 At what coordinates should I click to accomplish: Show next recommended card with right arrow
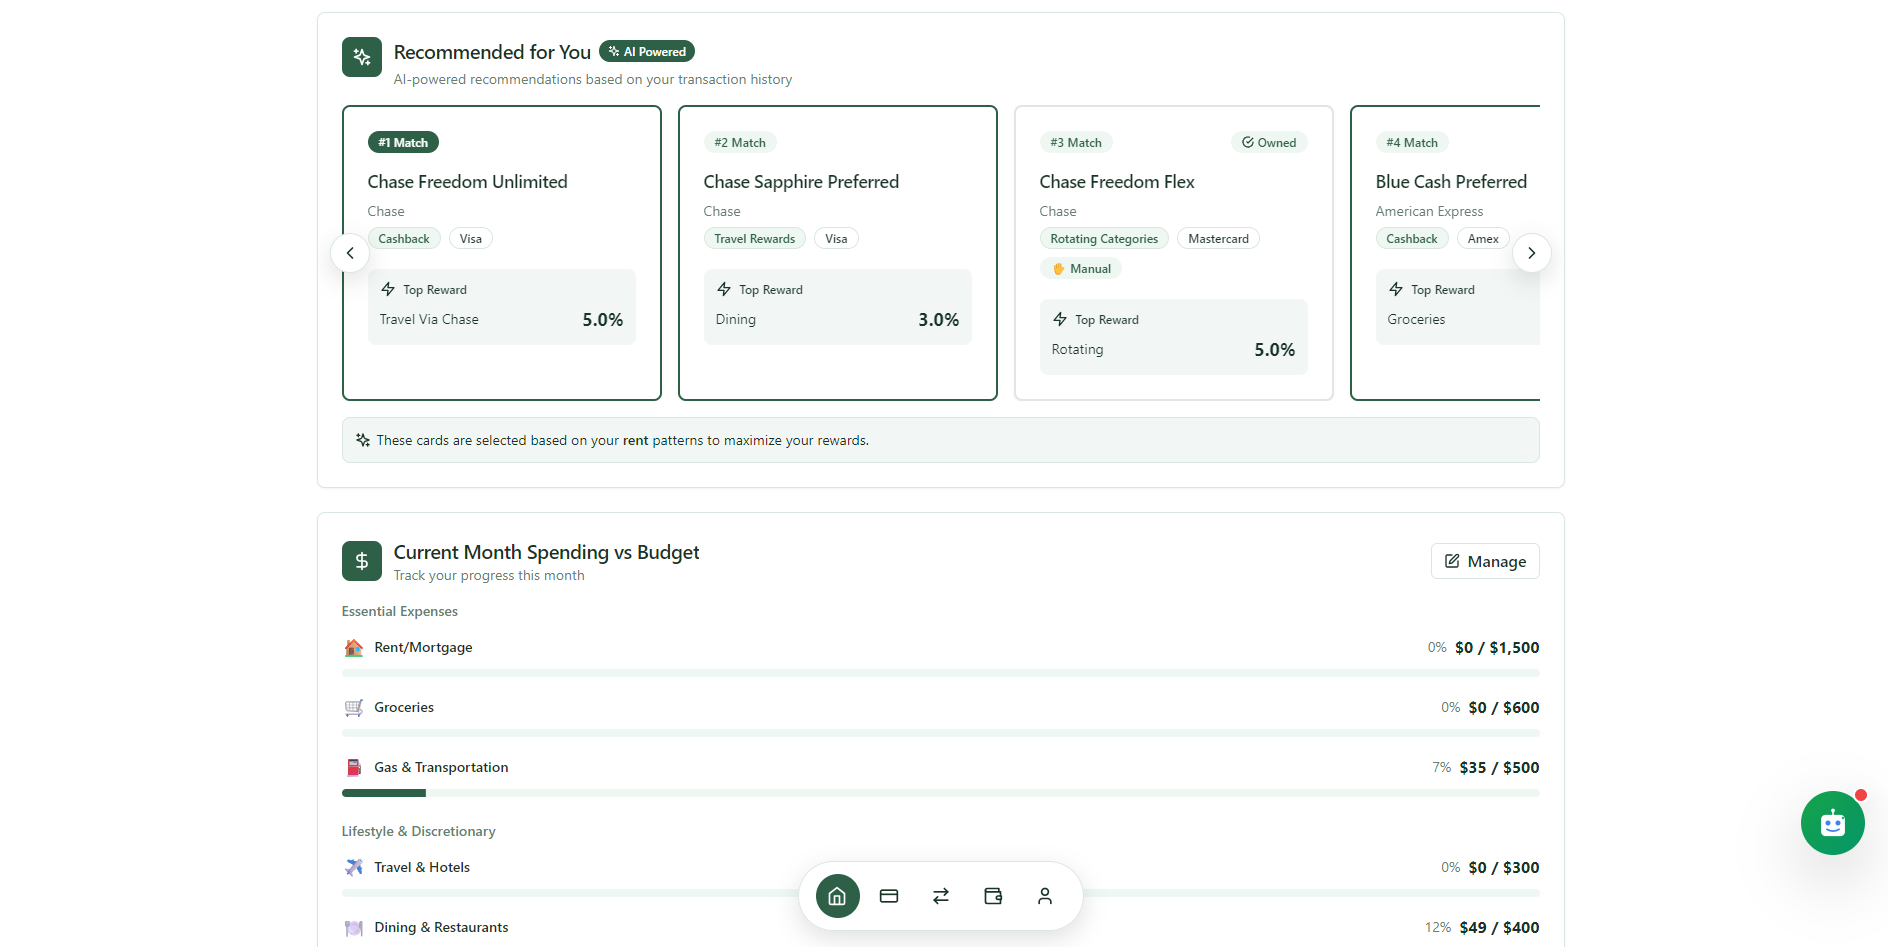(1532, 253)
